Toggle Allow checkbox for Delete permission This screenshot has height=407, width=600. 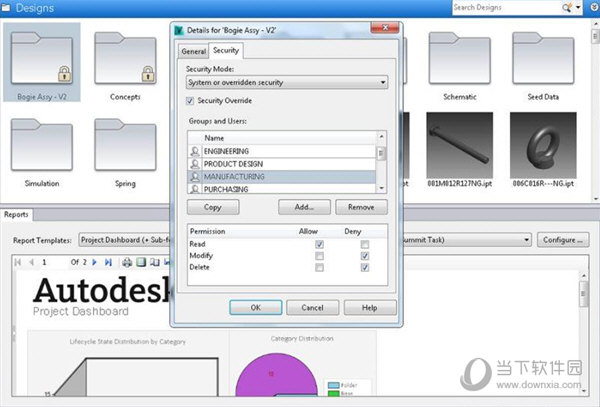tap(319, 267)
